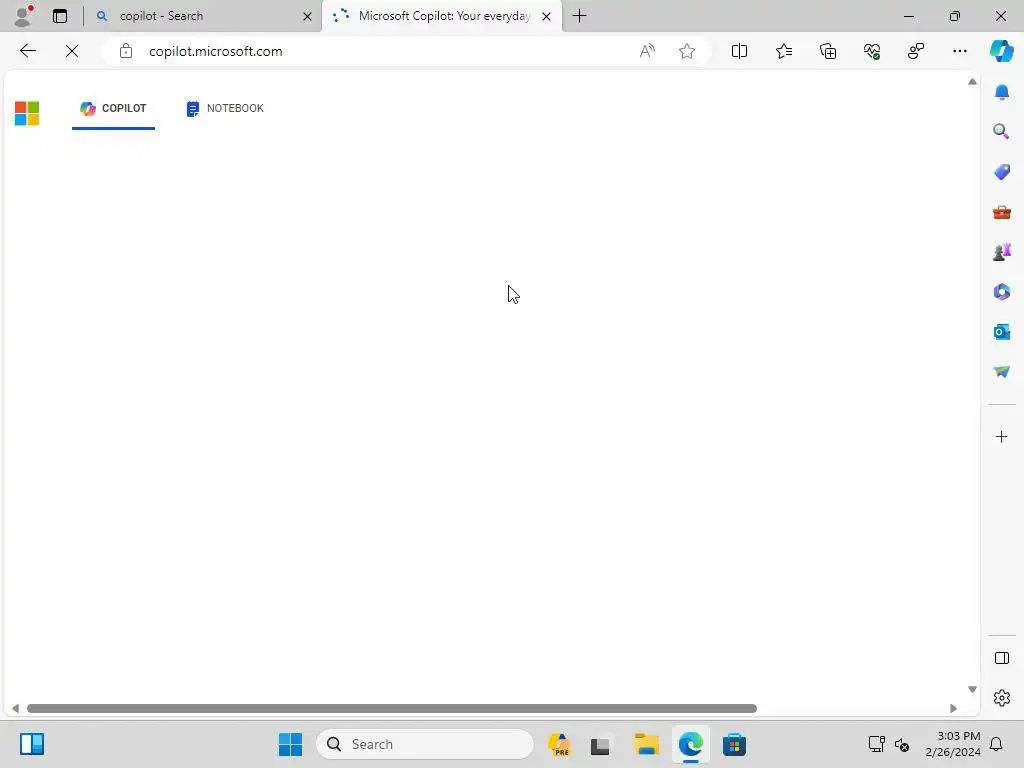Open the taskbar notifications bell

(996, 744)
